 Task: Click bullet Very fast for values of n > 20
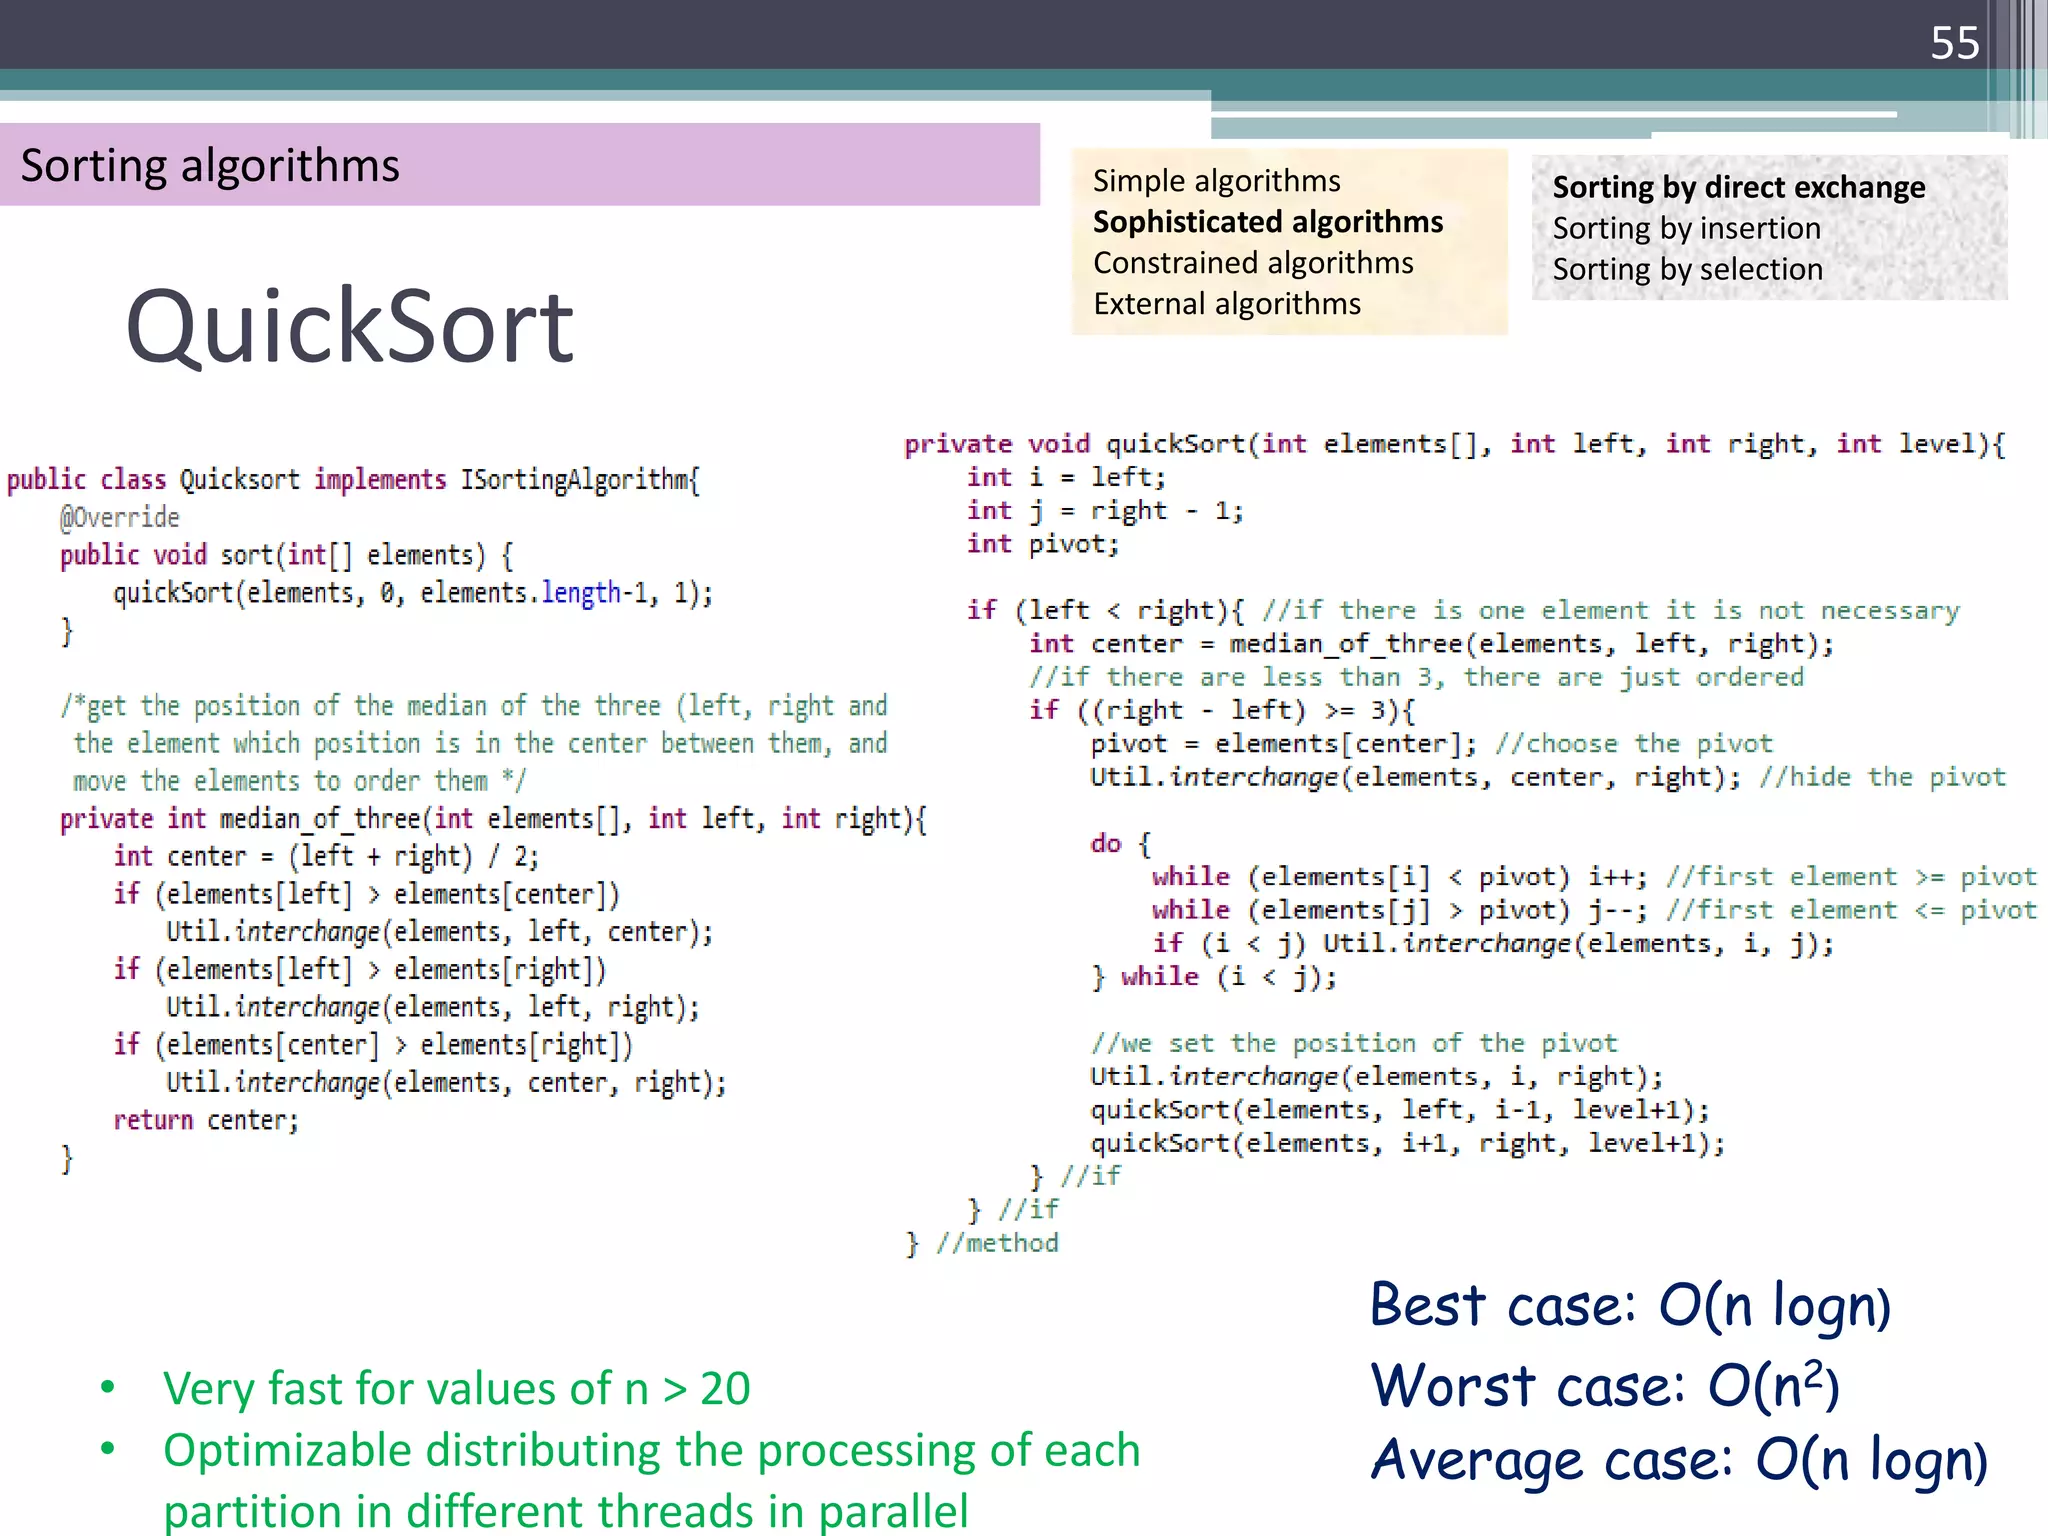click(x=456, y=1388)
